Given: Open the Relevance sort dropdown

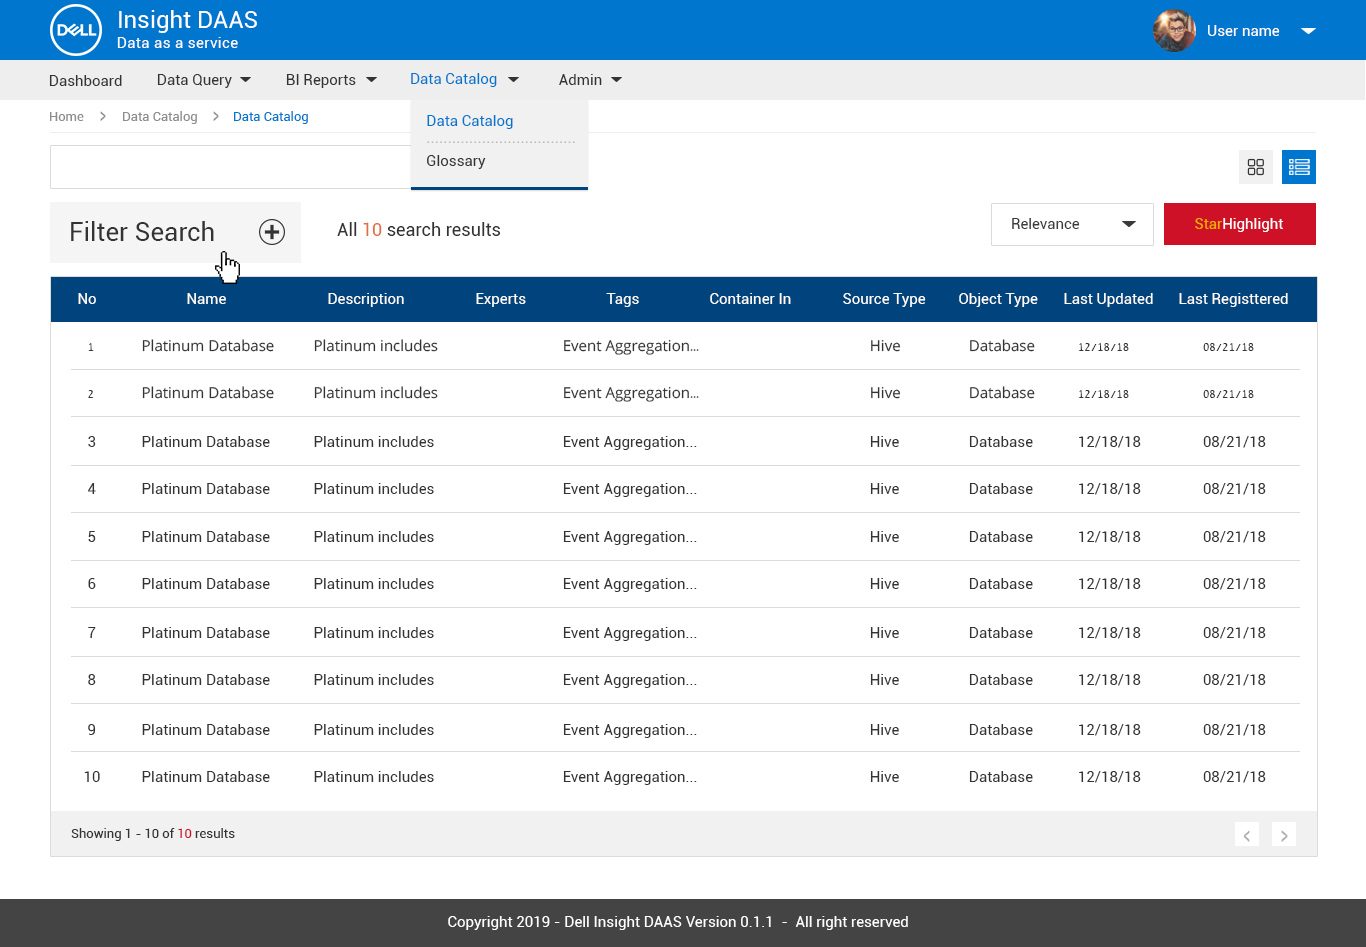Looking at the screenshot, I should 1071,224.
